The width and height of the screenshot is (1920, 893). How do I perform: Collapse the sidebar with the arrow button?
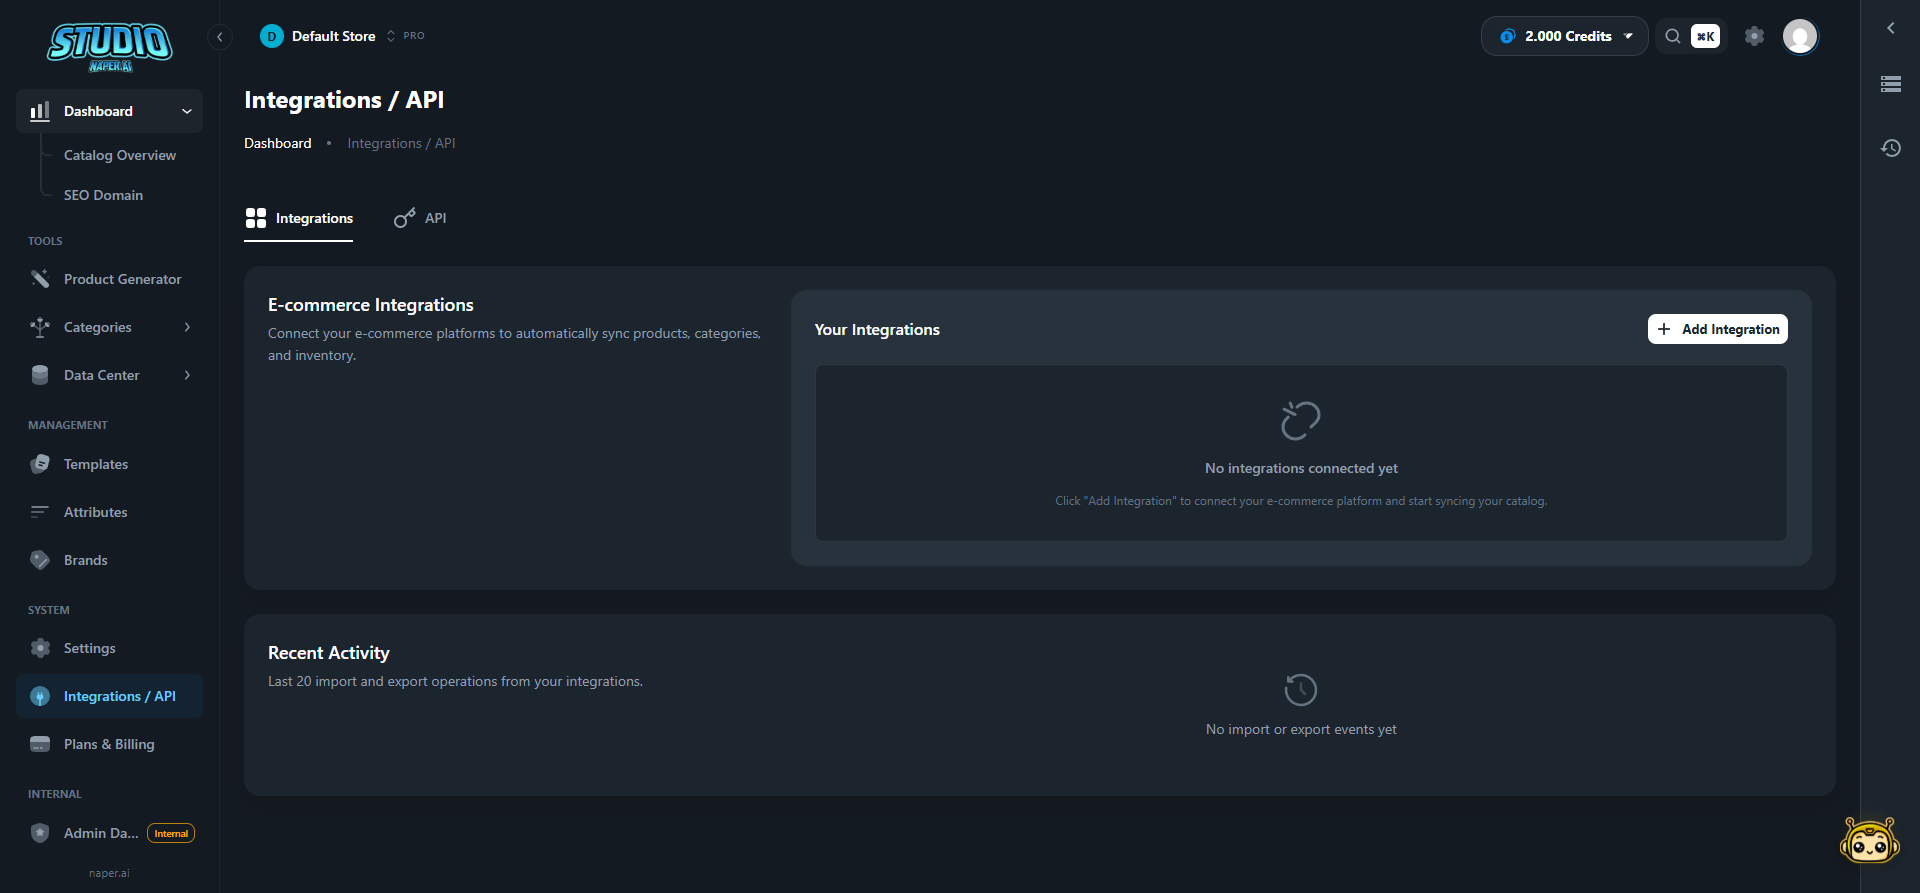click(220, 37)
